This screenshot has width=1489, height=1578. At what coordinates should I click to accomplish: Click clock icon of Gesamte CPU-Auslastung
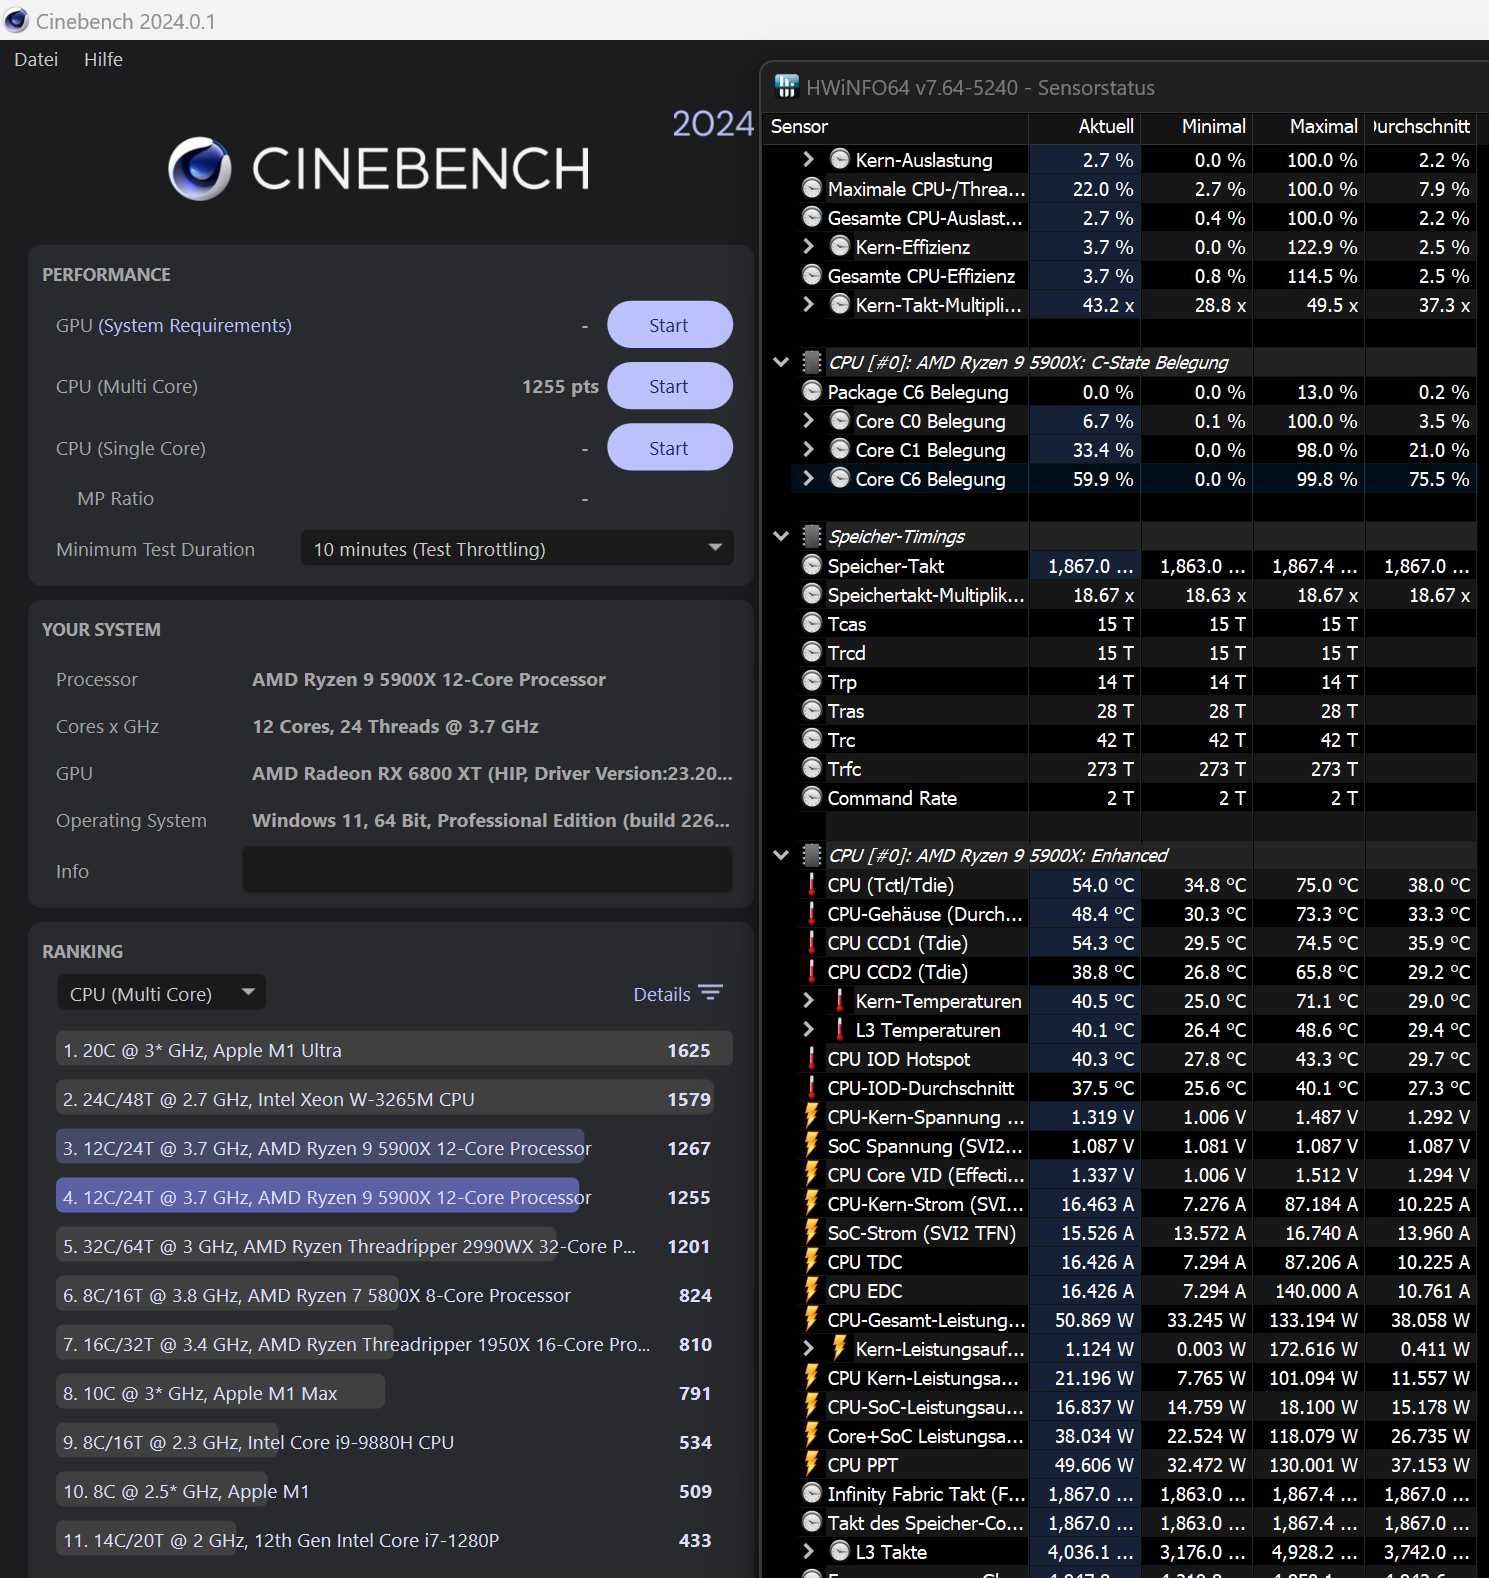pos(812,217)
